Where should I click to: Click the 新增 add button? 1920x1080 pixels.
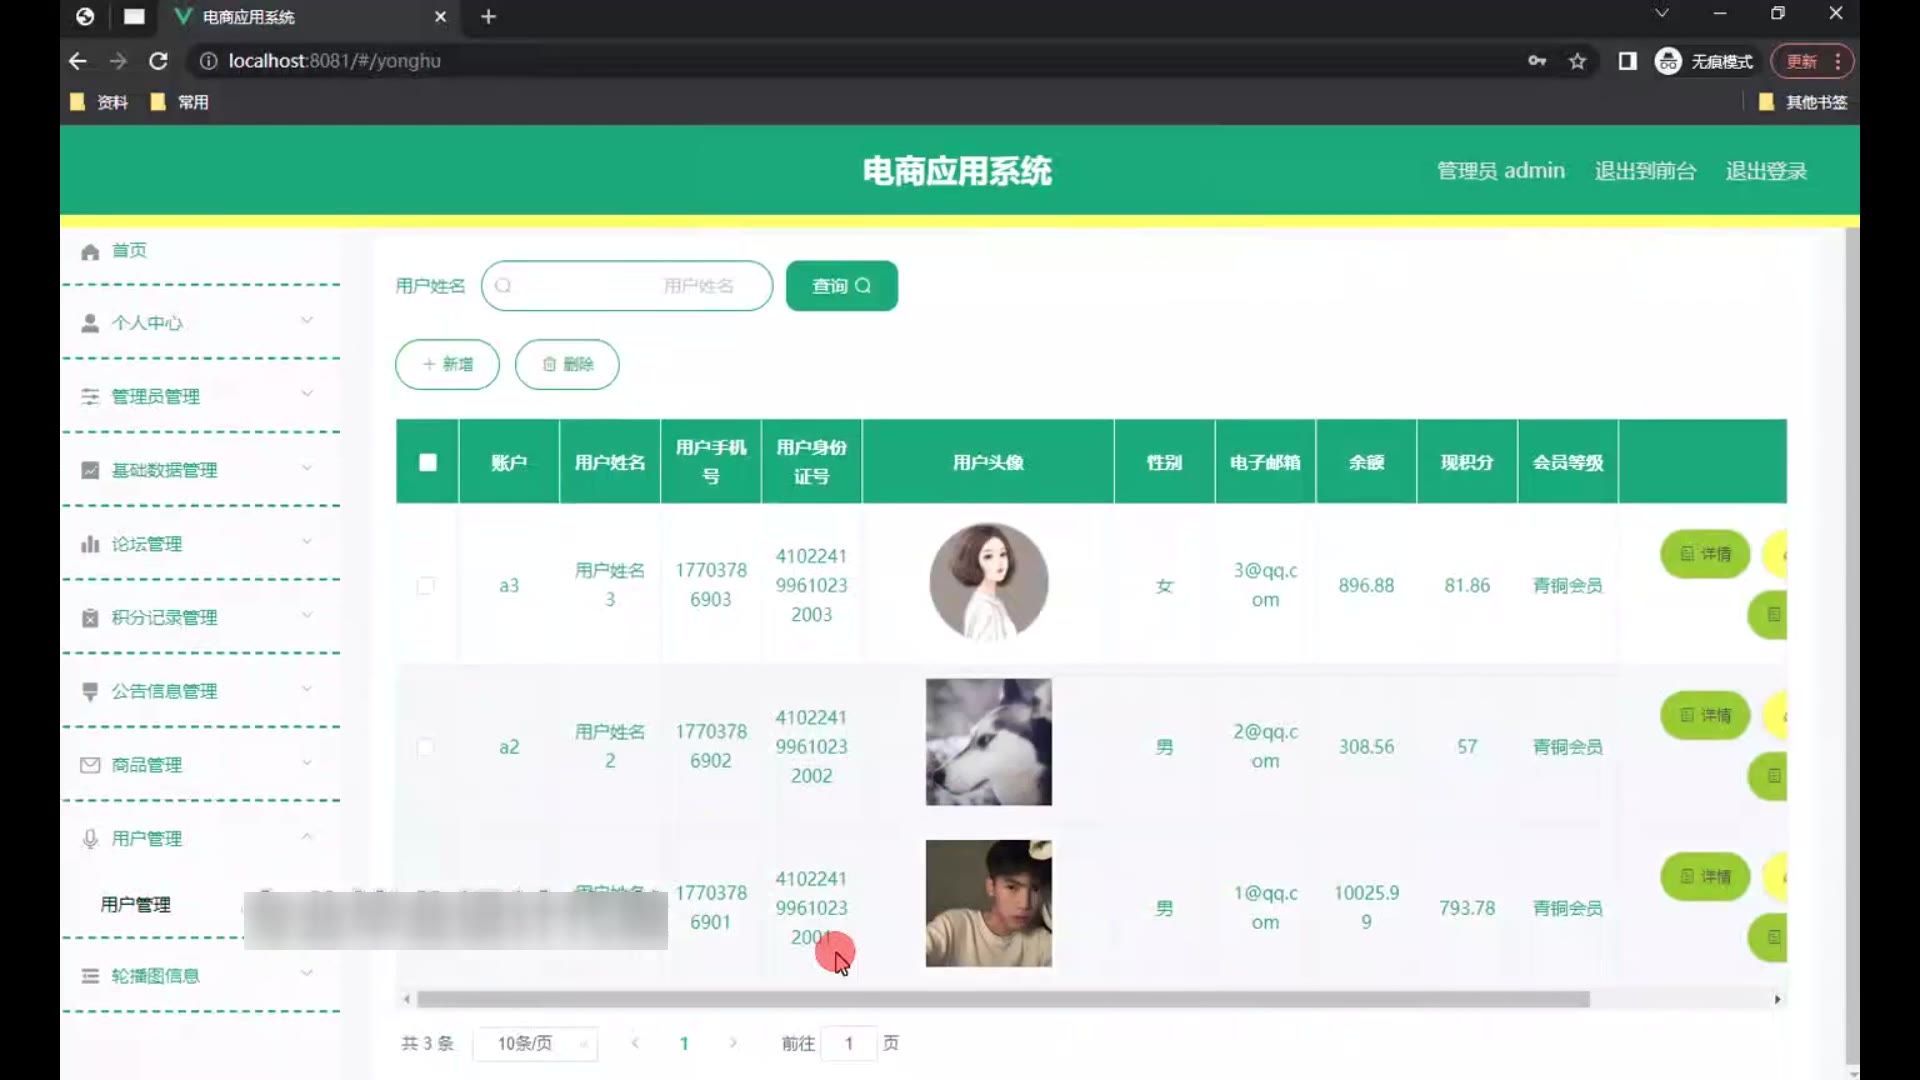pos(447,364)
